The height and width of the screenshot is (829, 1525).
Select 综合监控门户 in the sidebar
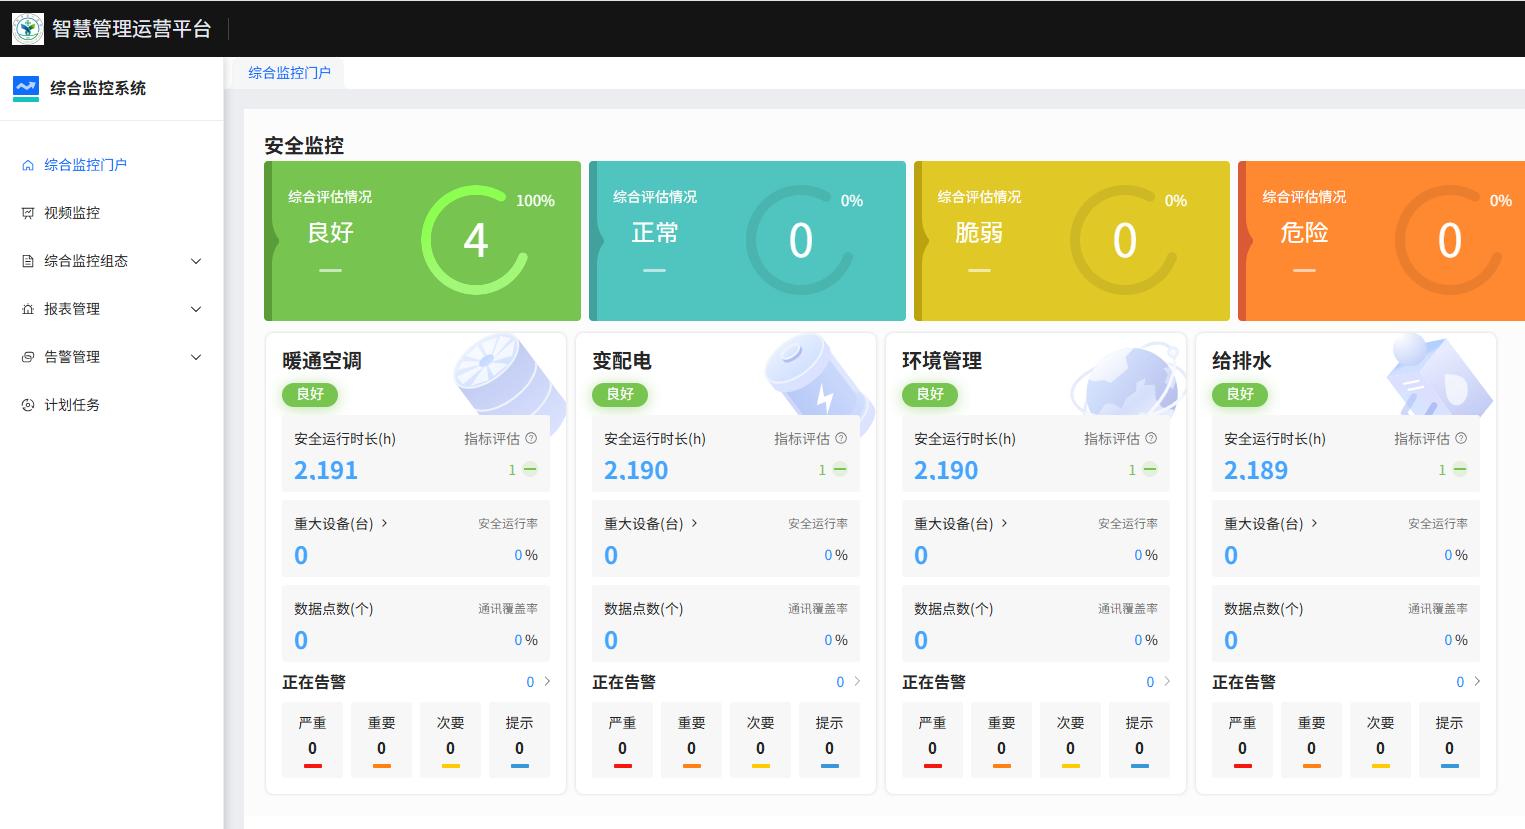click(x=85, y=165)
